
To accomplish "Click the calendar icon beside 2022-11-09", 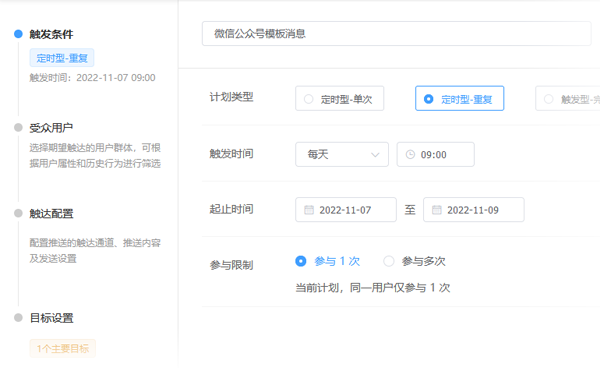I will click(x=437, y=210).
